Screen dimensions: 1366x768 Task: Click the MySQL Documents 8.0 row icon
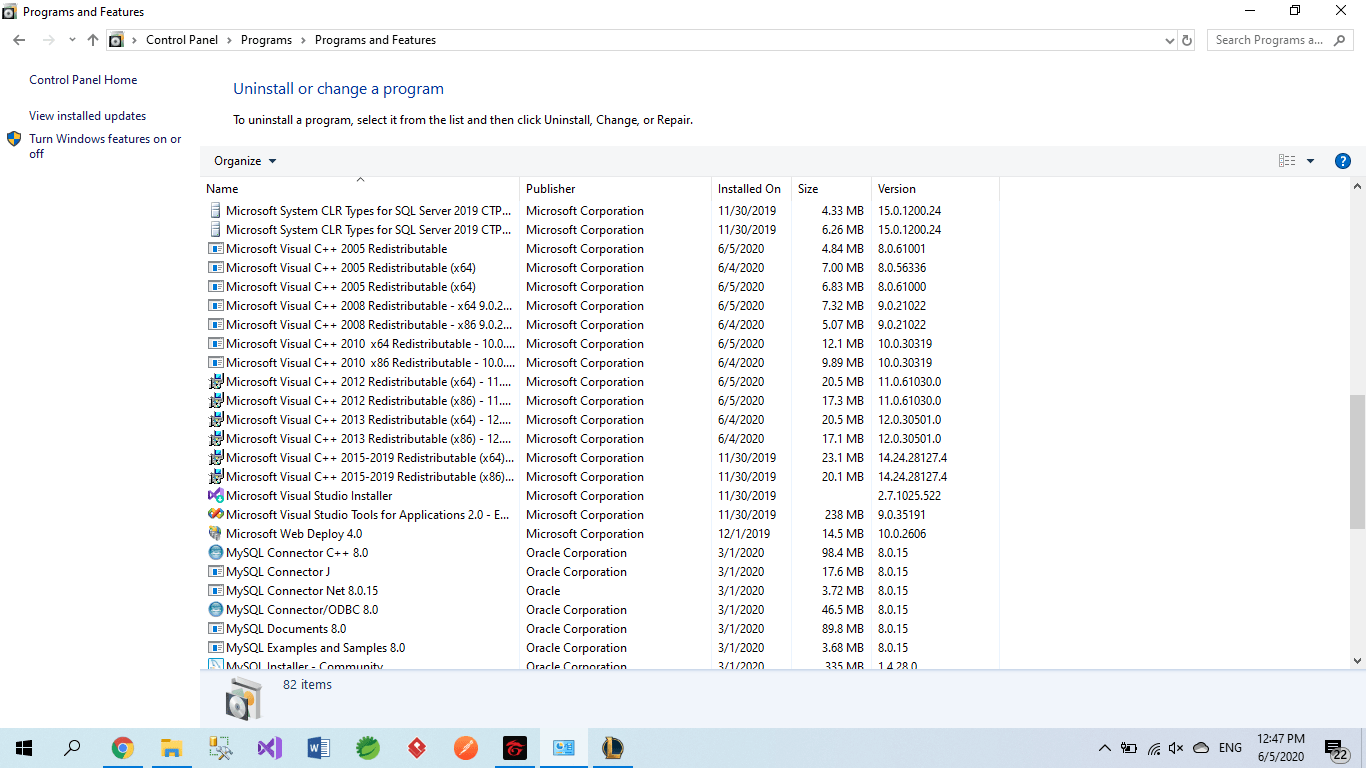(215, 629)
